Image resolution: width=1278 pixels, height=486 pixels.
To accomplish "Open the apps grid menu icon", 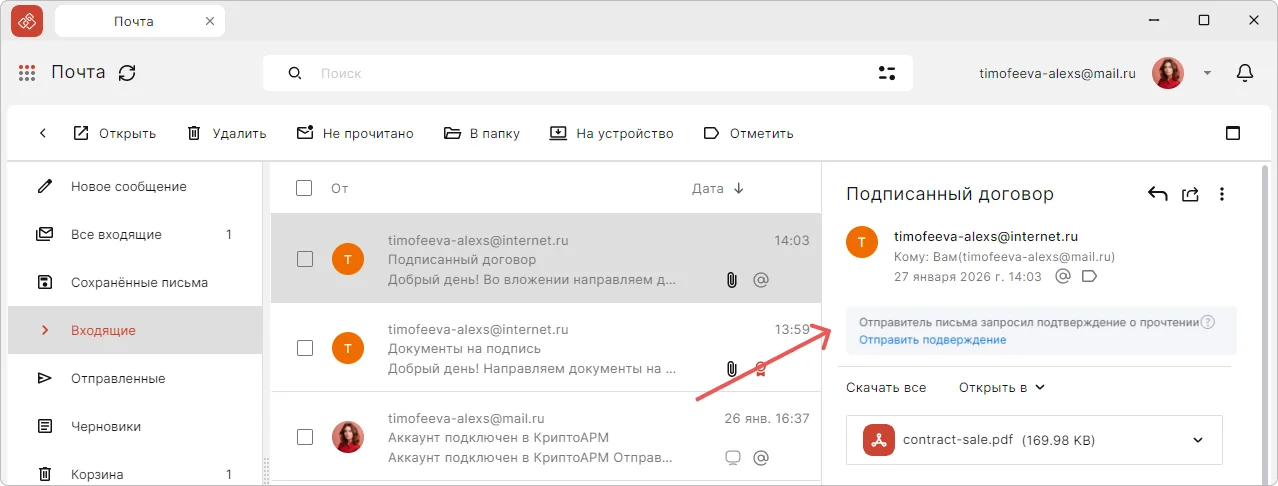I will coord(27,73).
